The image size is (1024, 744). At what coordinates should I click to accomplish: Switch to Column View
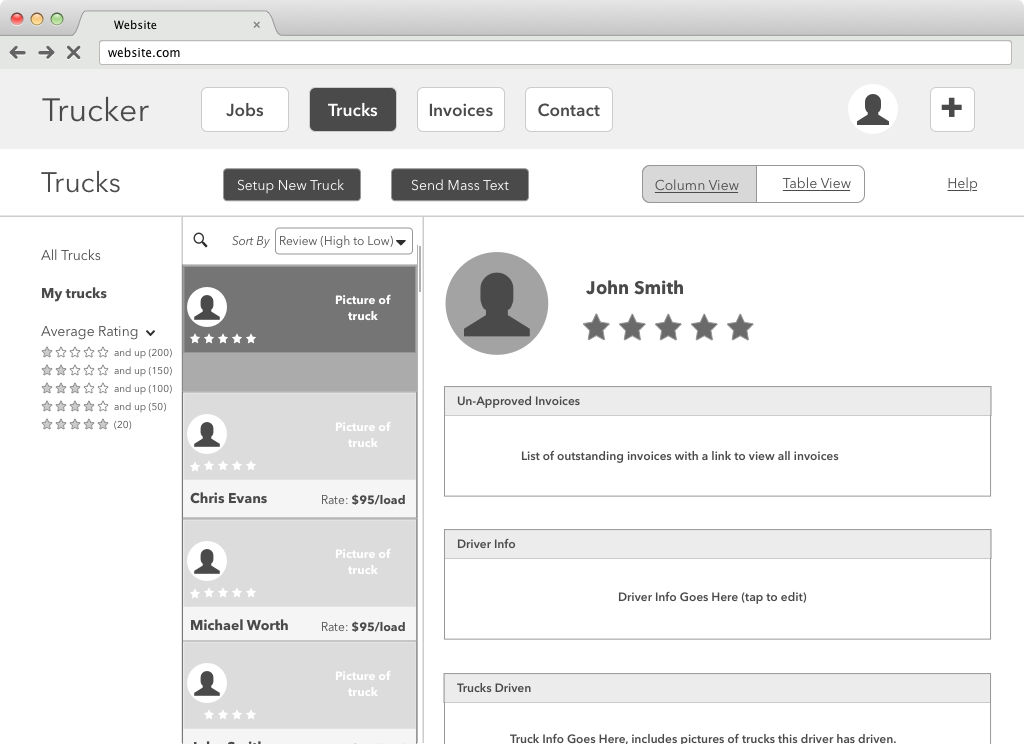click(x=699, y=184)
